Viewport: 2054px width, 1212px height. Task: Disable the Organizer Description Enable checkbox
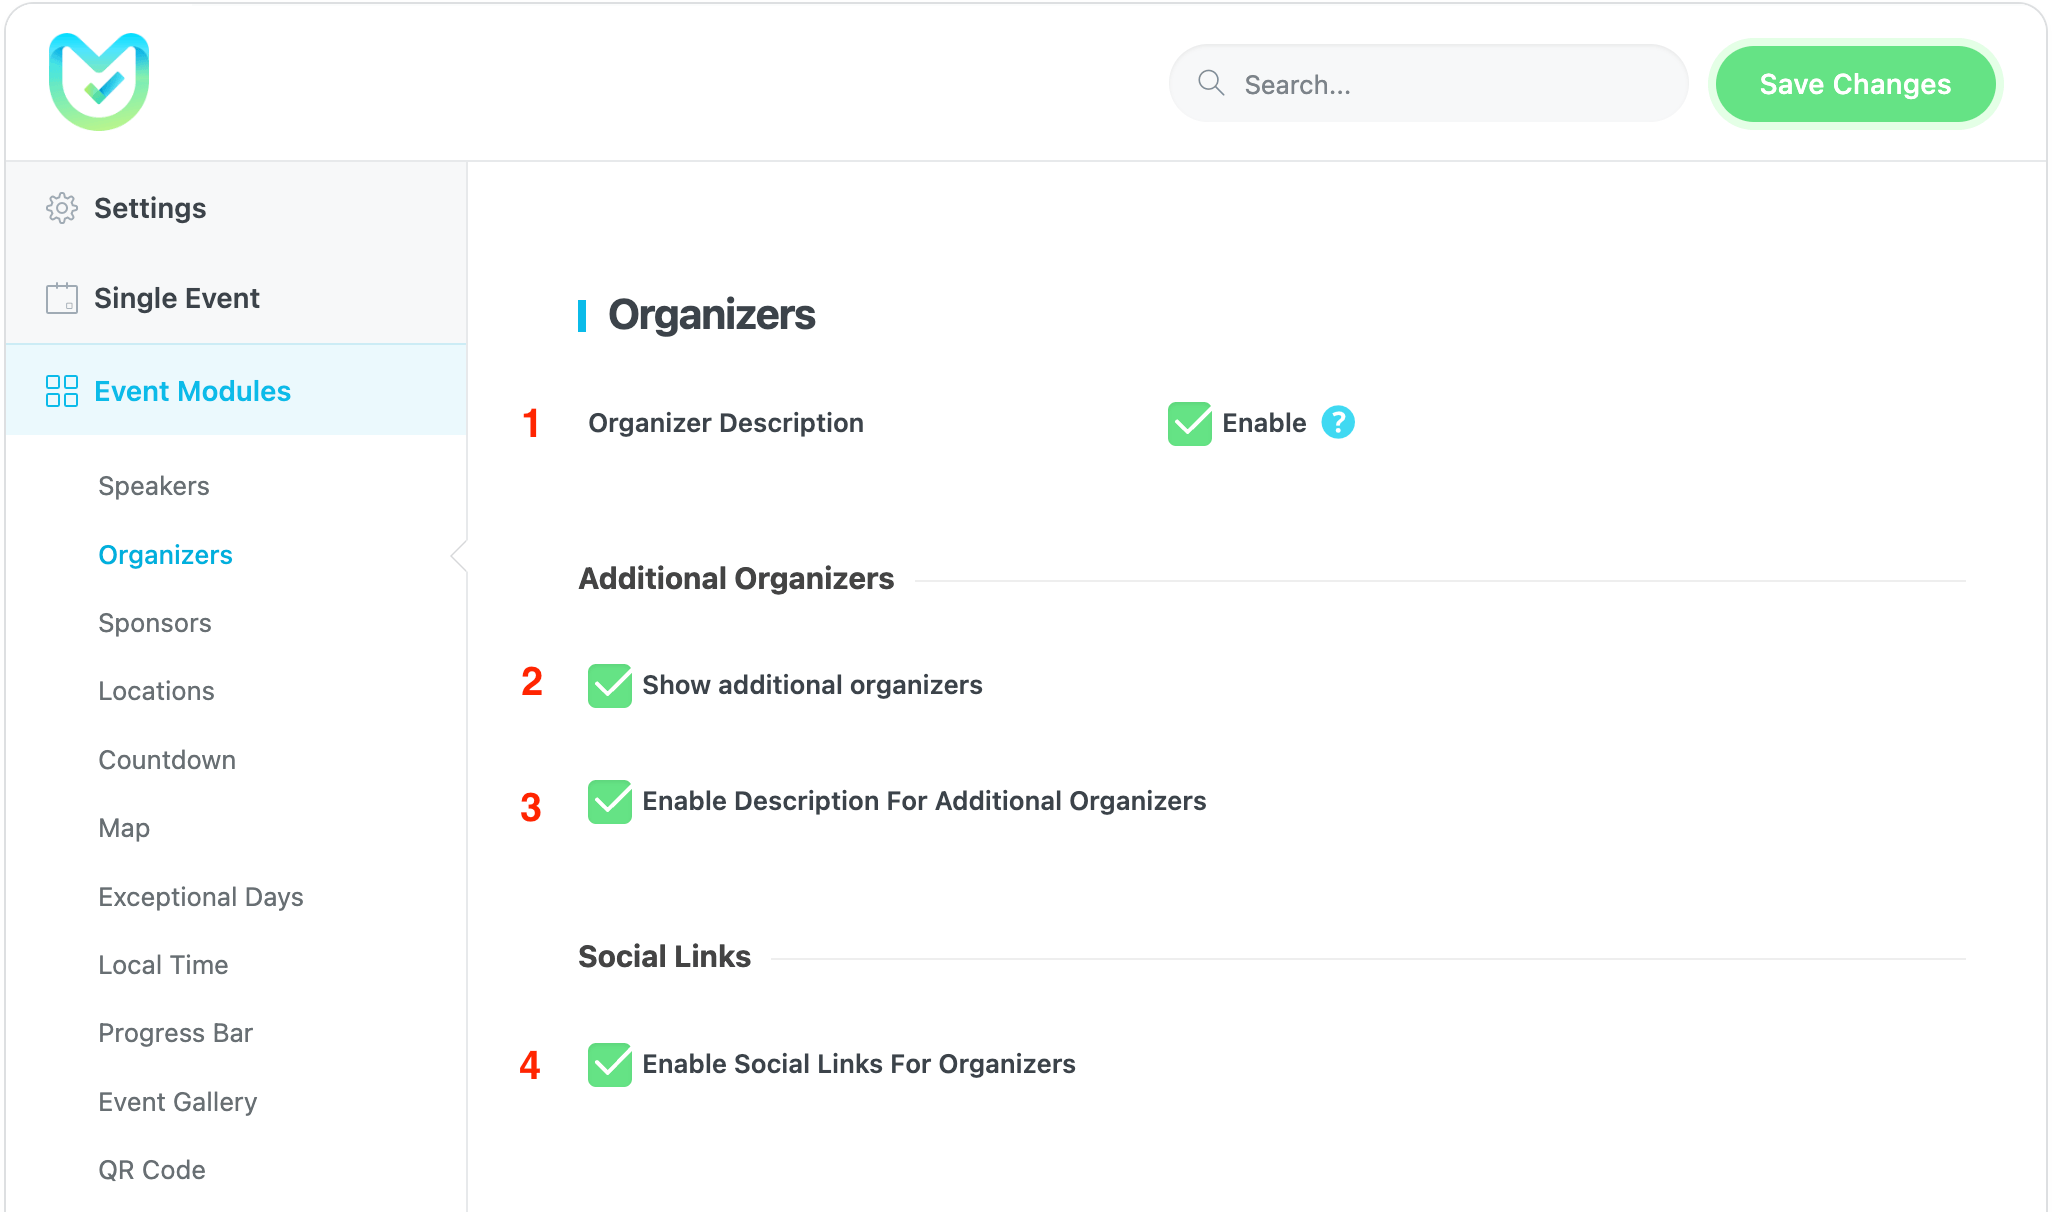(x=1189, y=424)
